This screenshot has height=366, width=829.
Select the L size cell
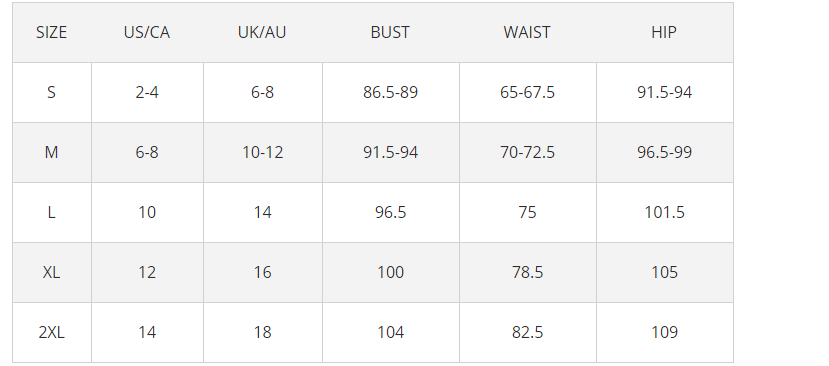tap(52, 213)
